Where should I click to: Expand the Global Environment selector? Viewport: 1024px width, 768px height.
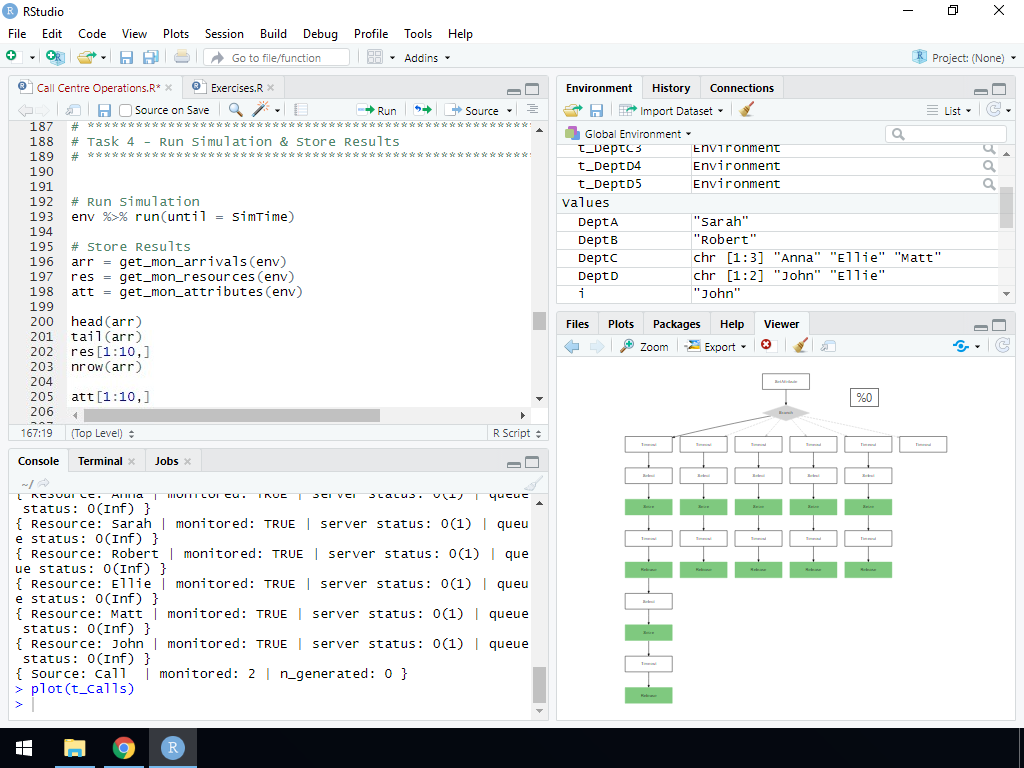click(x=636, y=134)
